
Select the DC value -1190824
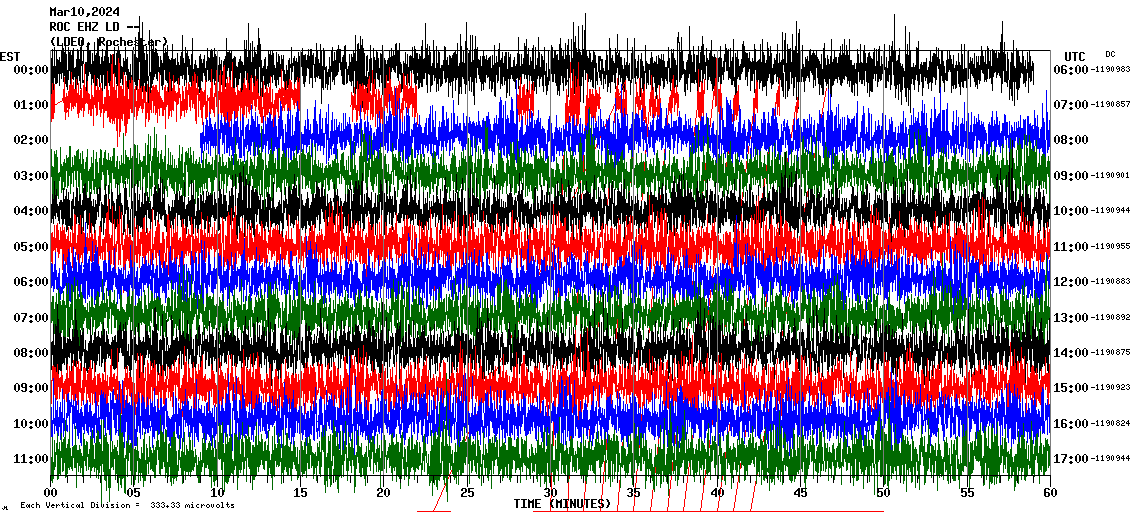coord(1110,424)
